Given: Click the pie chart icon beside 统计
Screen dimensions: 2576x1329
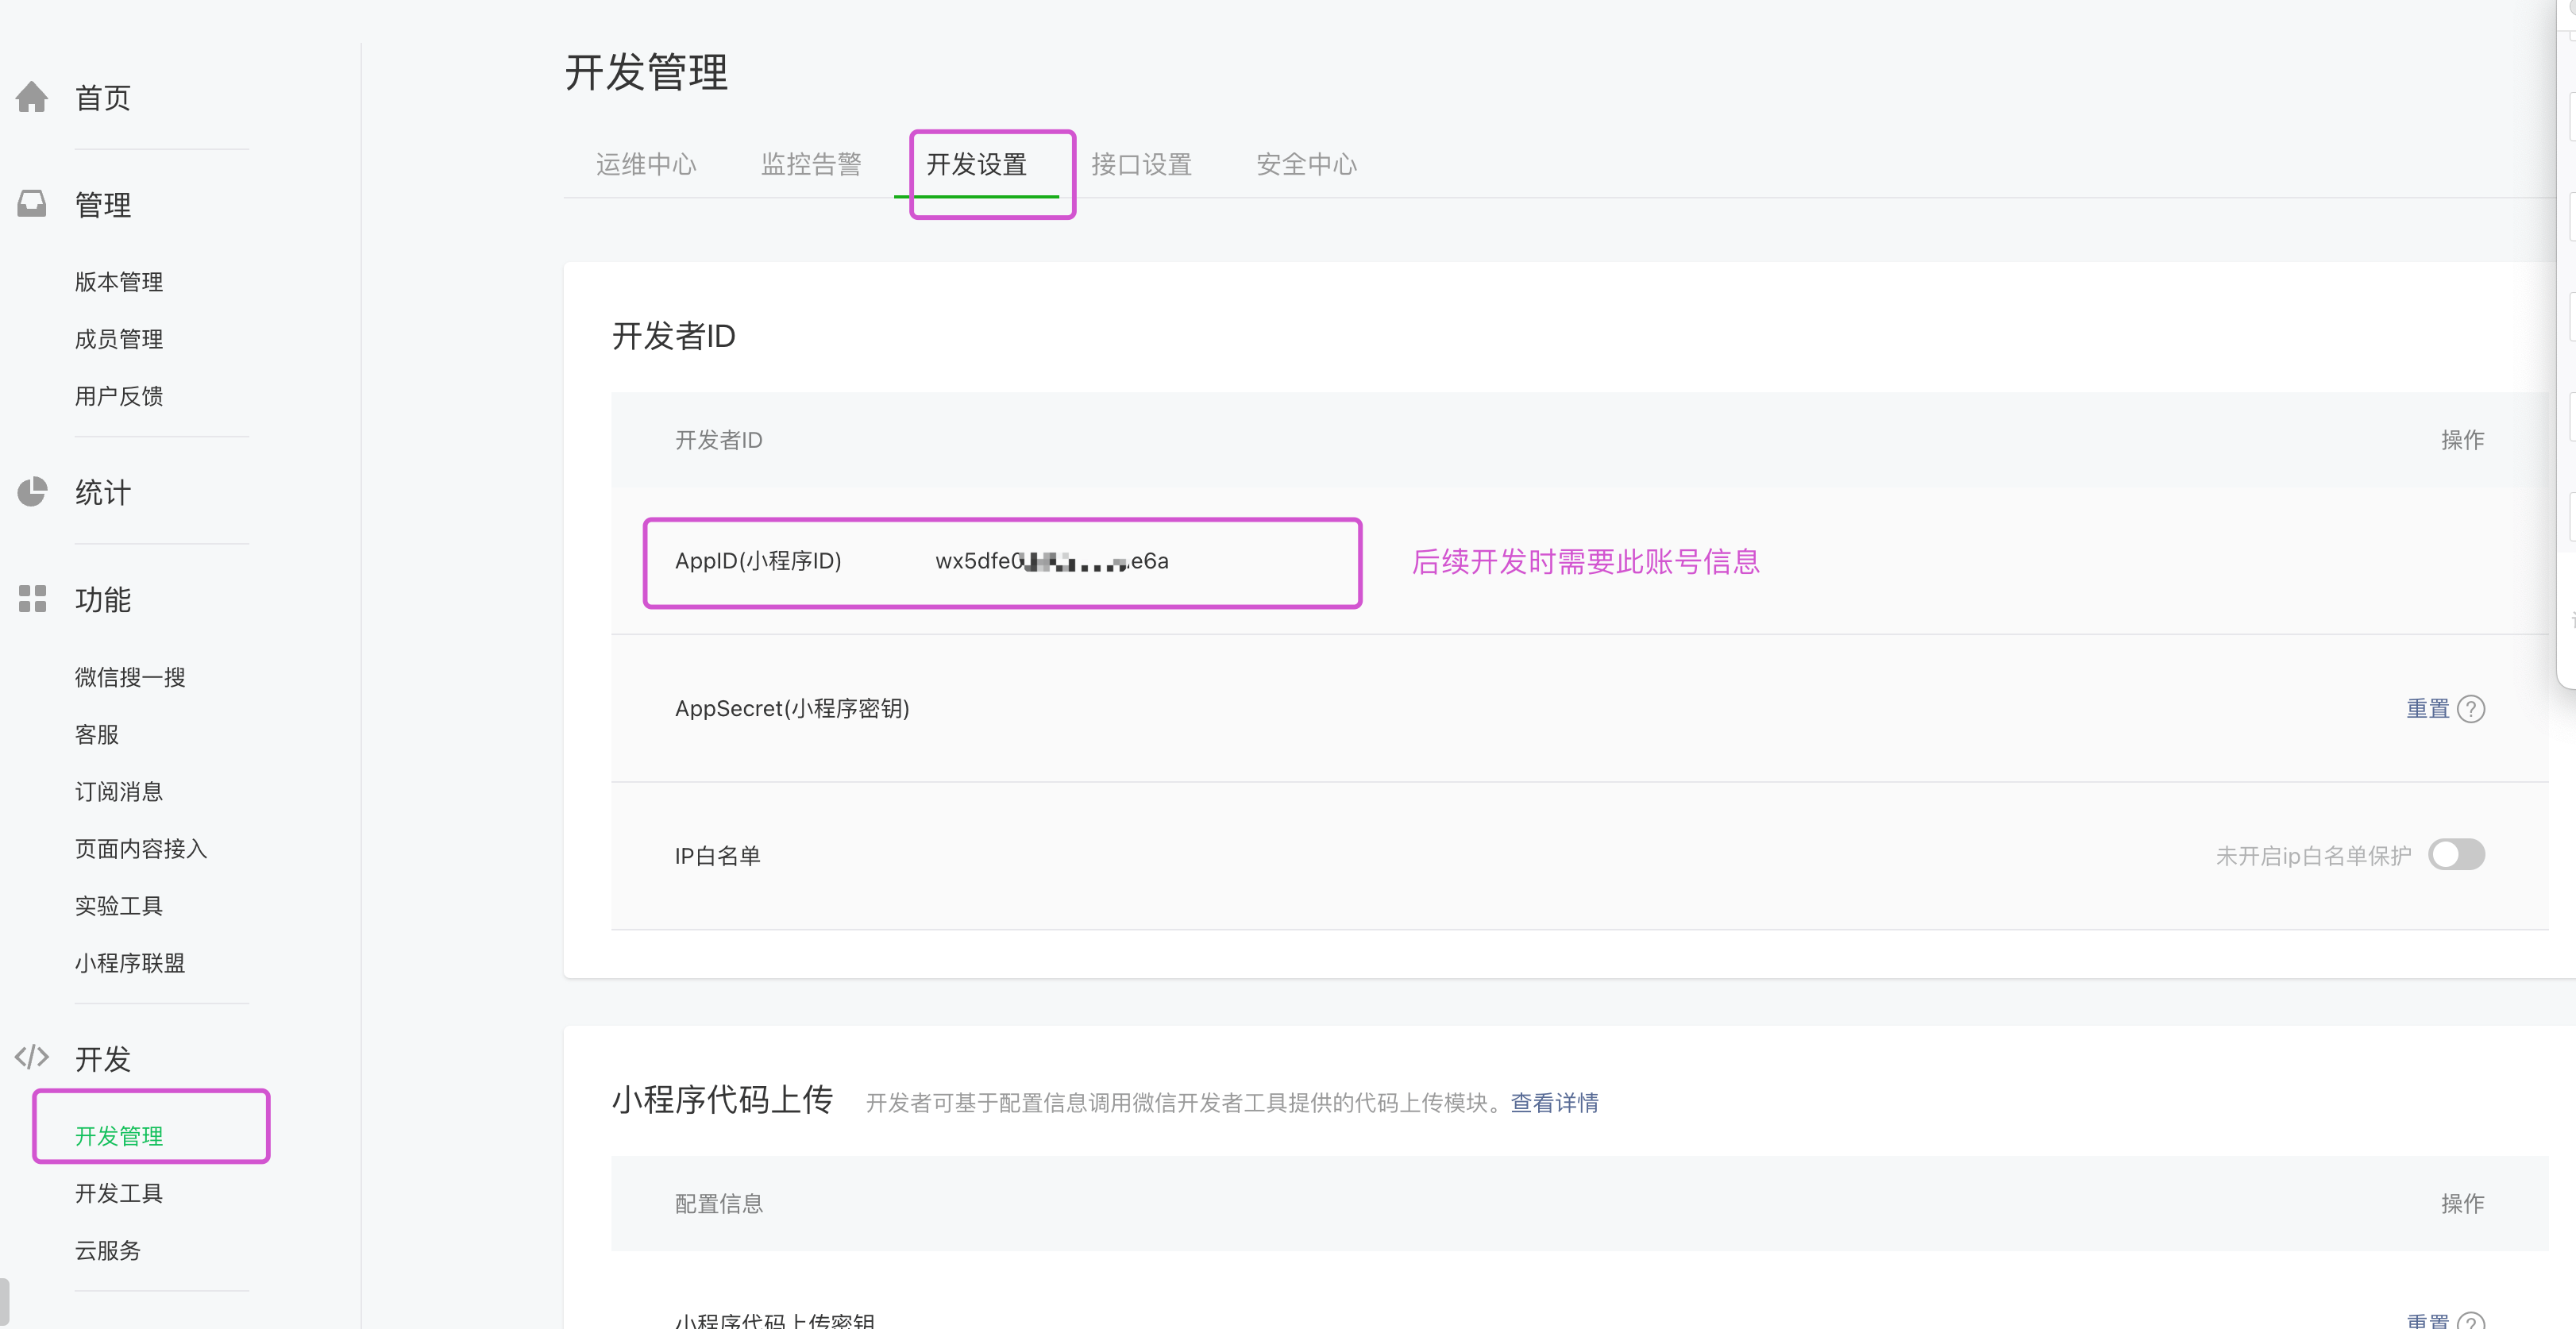Looking at the screenshot, I should (32, 491).
